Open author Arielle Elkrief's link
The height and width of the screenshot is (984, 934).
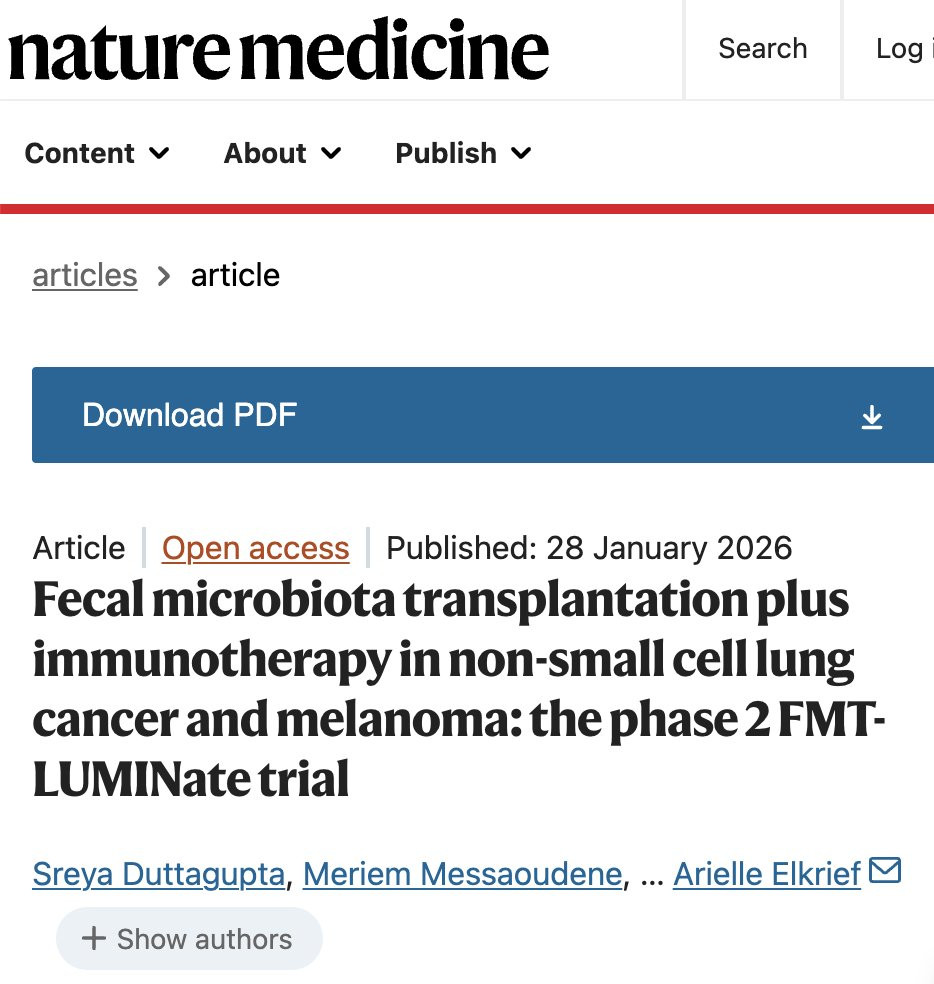click(766, 874)
